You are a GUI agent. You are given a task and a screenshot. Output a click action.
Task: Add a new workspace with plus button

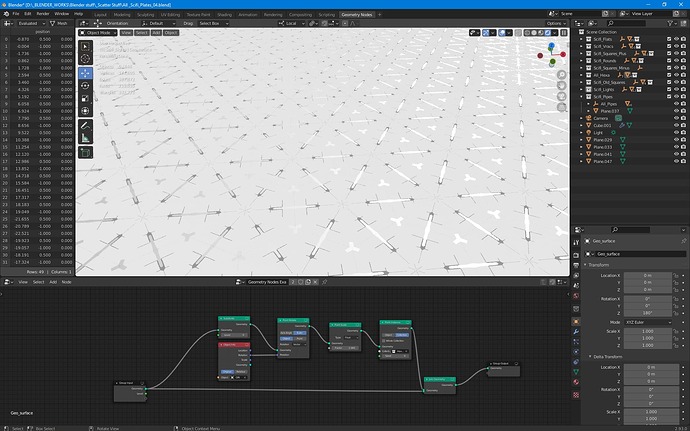click(x=379, y=15)
